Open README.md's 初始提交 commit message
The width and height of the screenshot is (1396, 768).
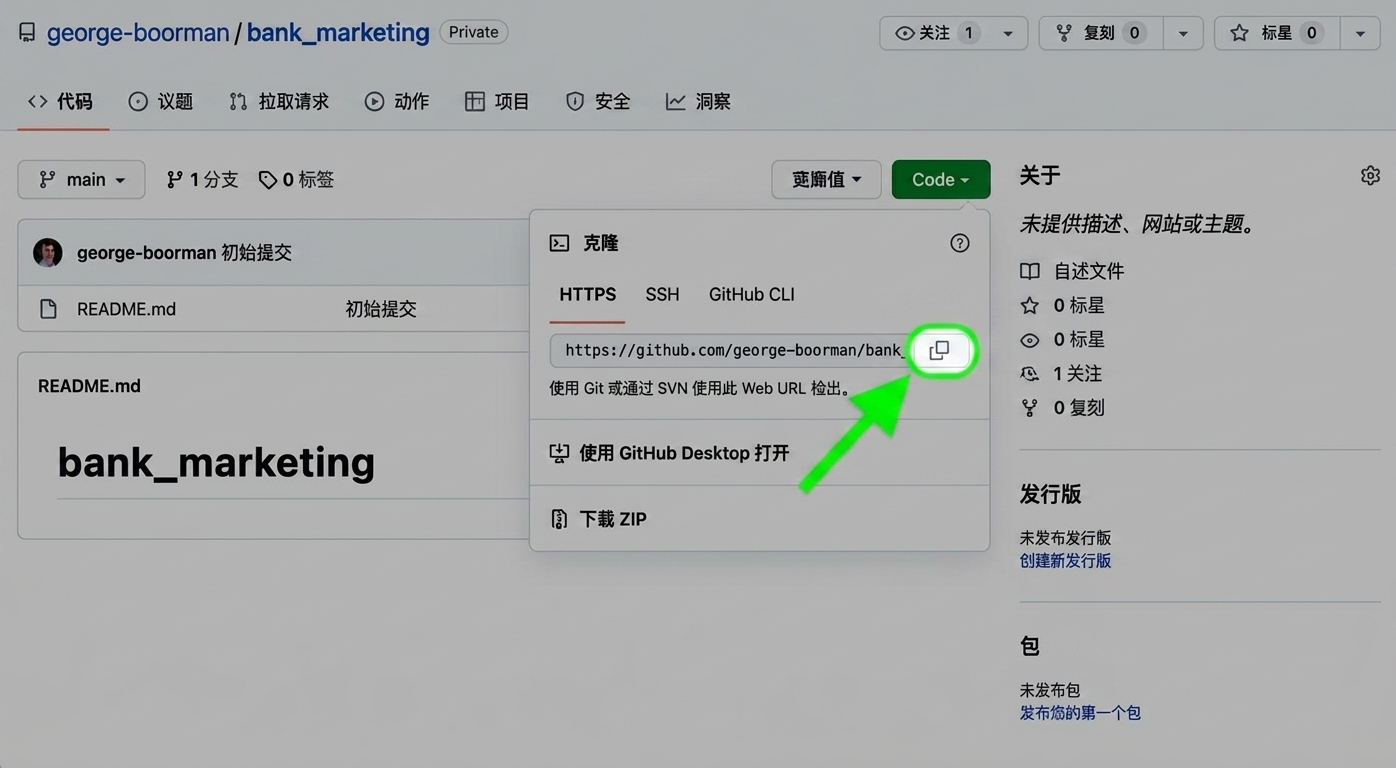(381, 309)
